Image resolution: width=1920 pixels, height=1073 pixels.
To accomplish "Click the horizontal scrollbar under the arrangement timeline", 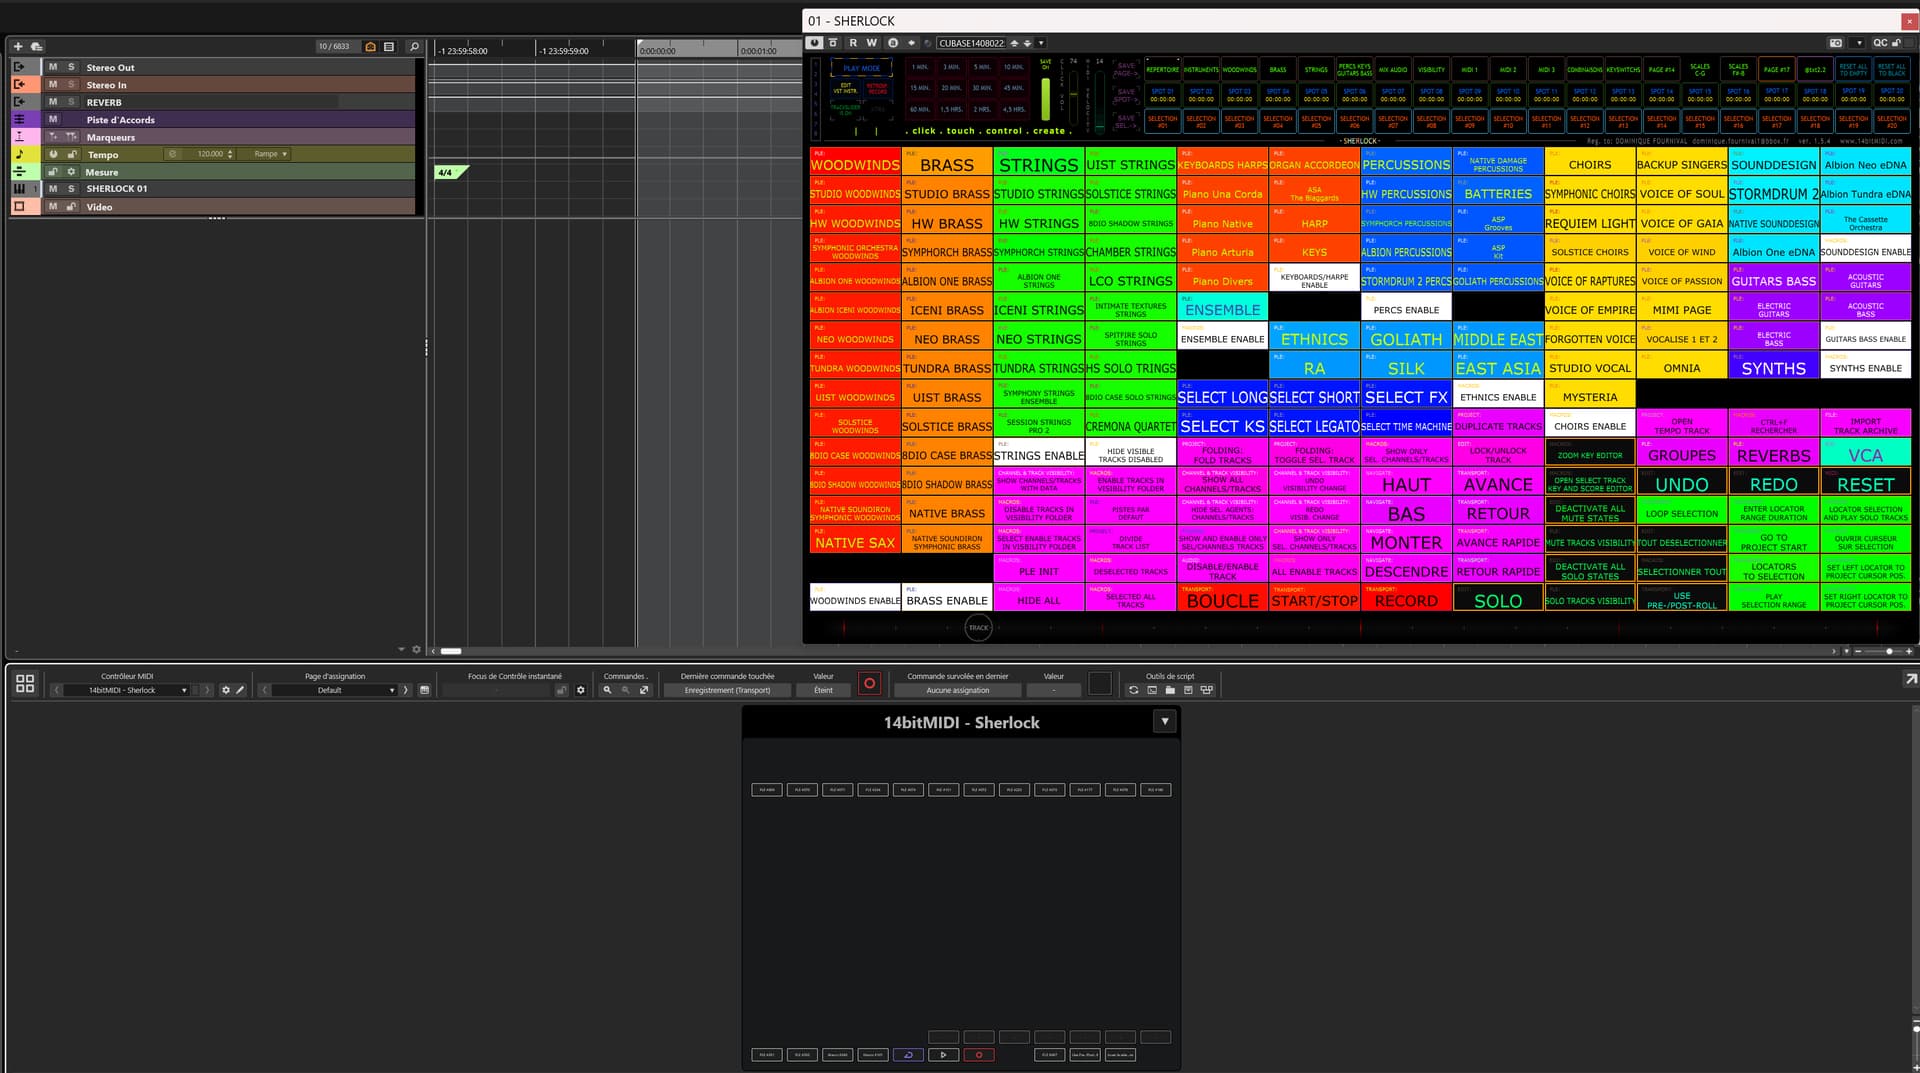I will coord(451,651).
